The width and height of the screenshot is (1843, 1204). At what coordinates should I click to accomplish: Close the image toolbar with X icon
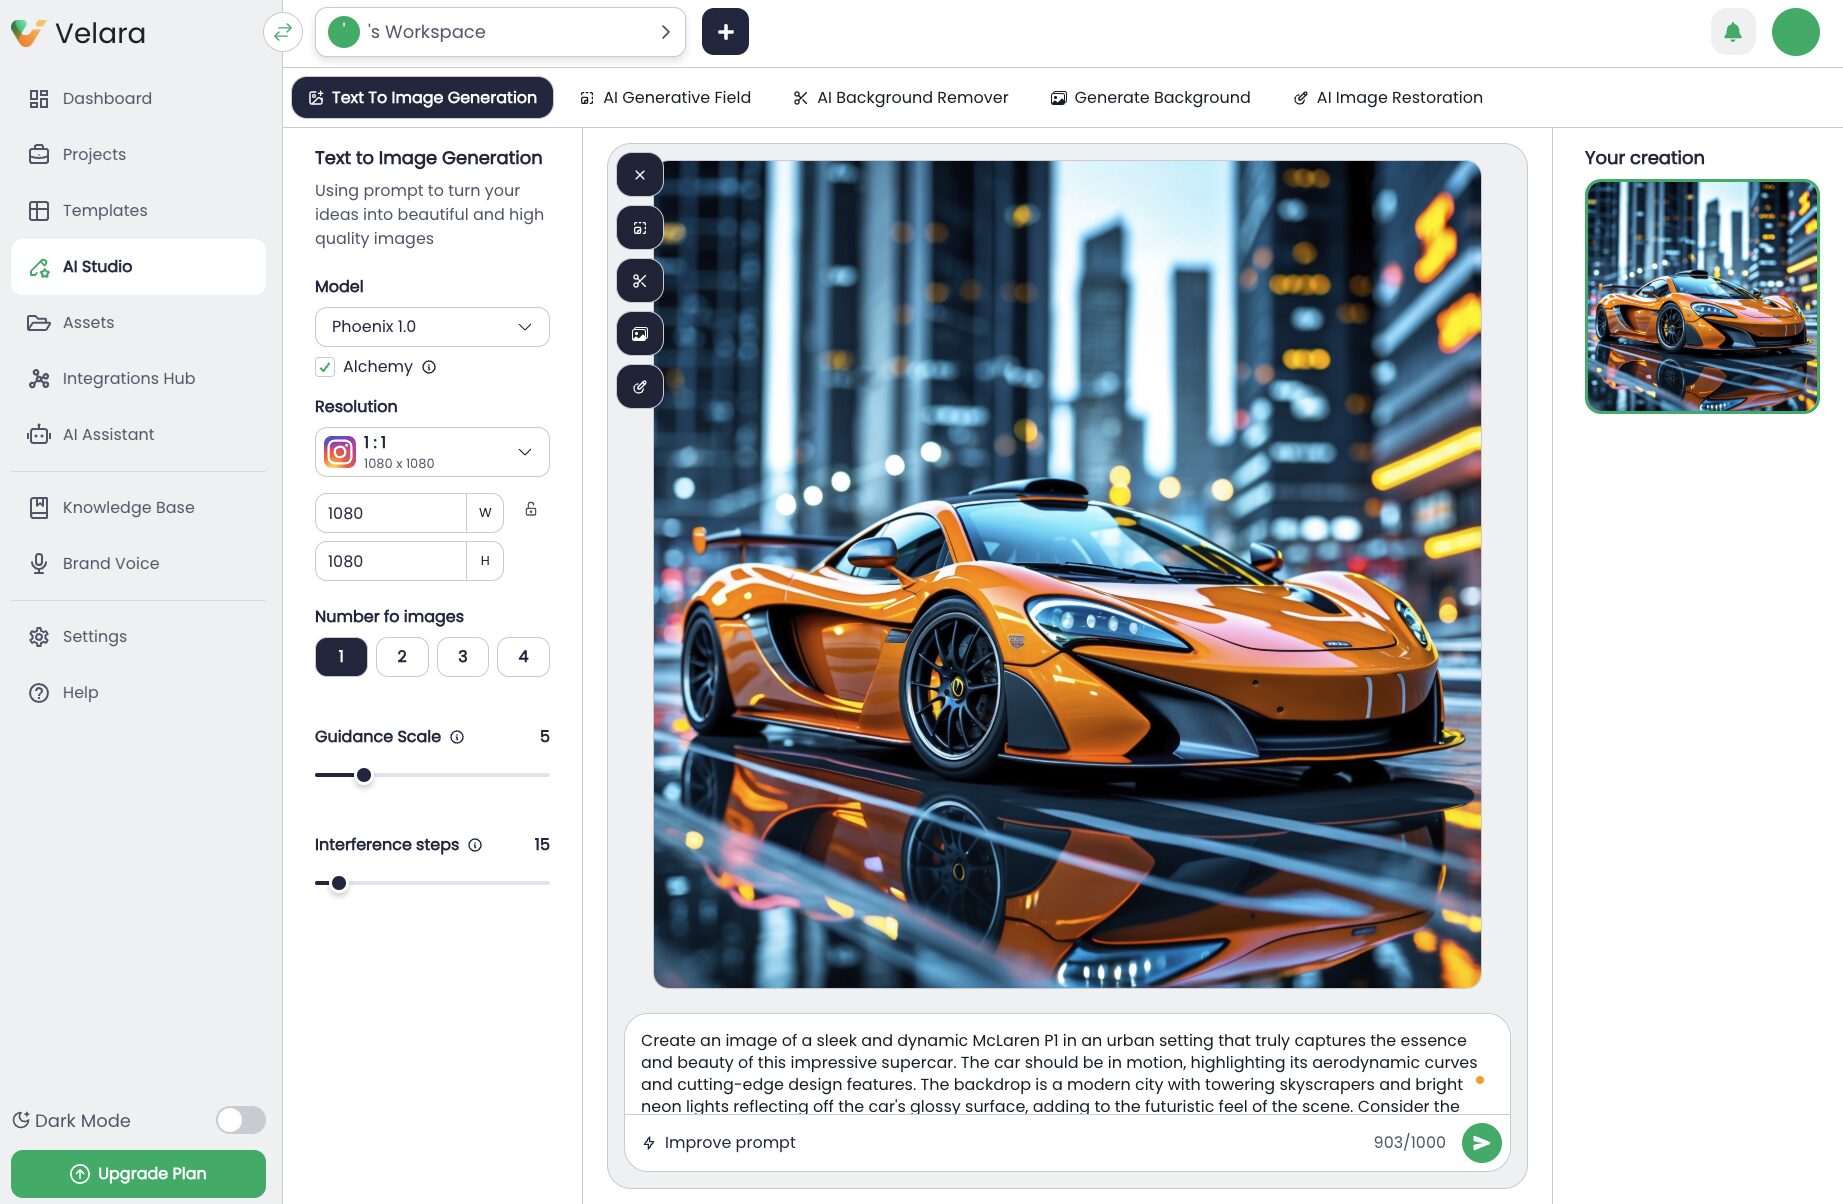(640, 175)
